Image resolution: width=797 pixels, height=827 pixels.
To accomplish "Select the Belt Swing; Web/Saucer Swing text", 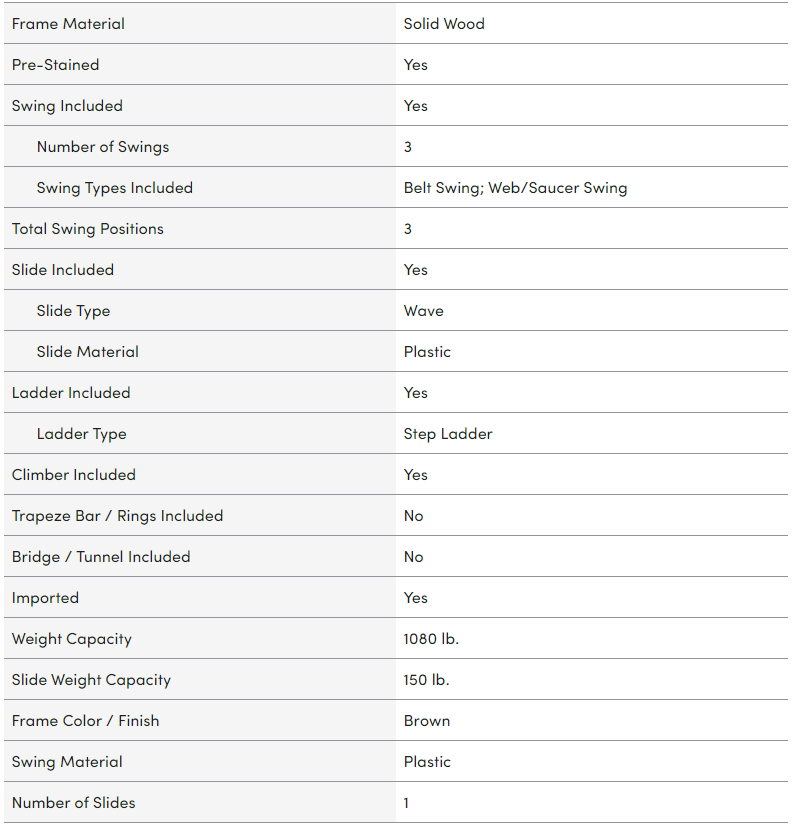I will (x=515, y=188).
